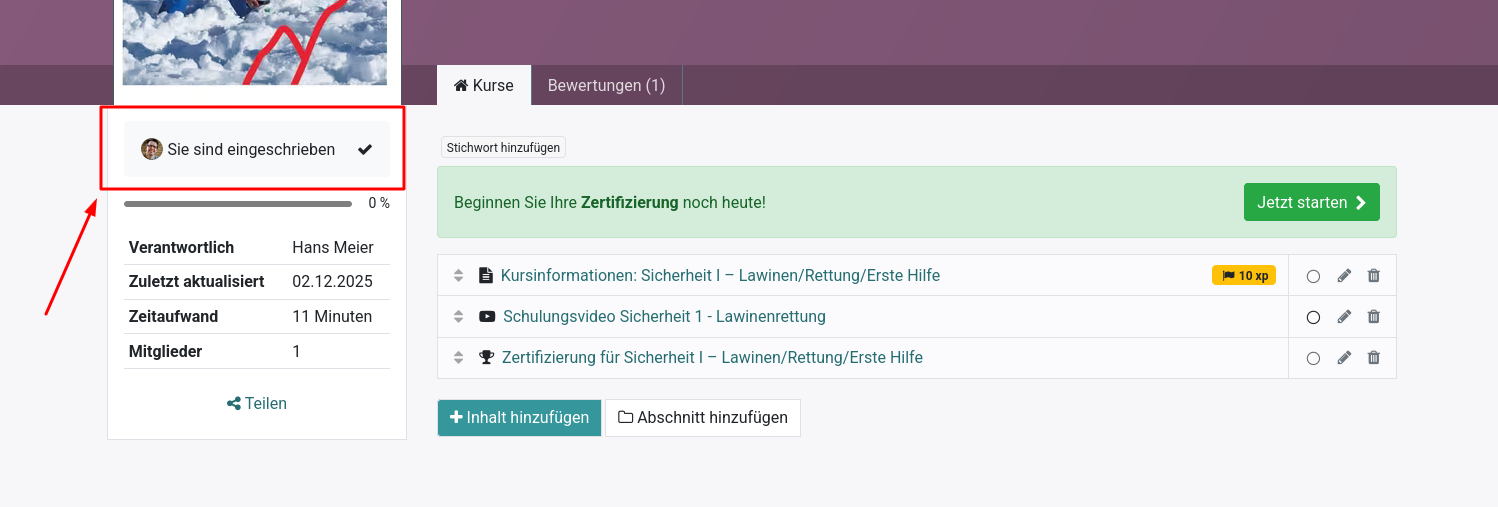Click the sort handle of Kursinformationen row
The width and height of the screenshot is (1498, 507).
click(x=459, y=276)
